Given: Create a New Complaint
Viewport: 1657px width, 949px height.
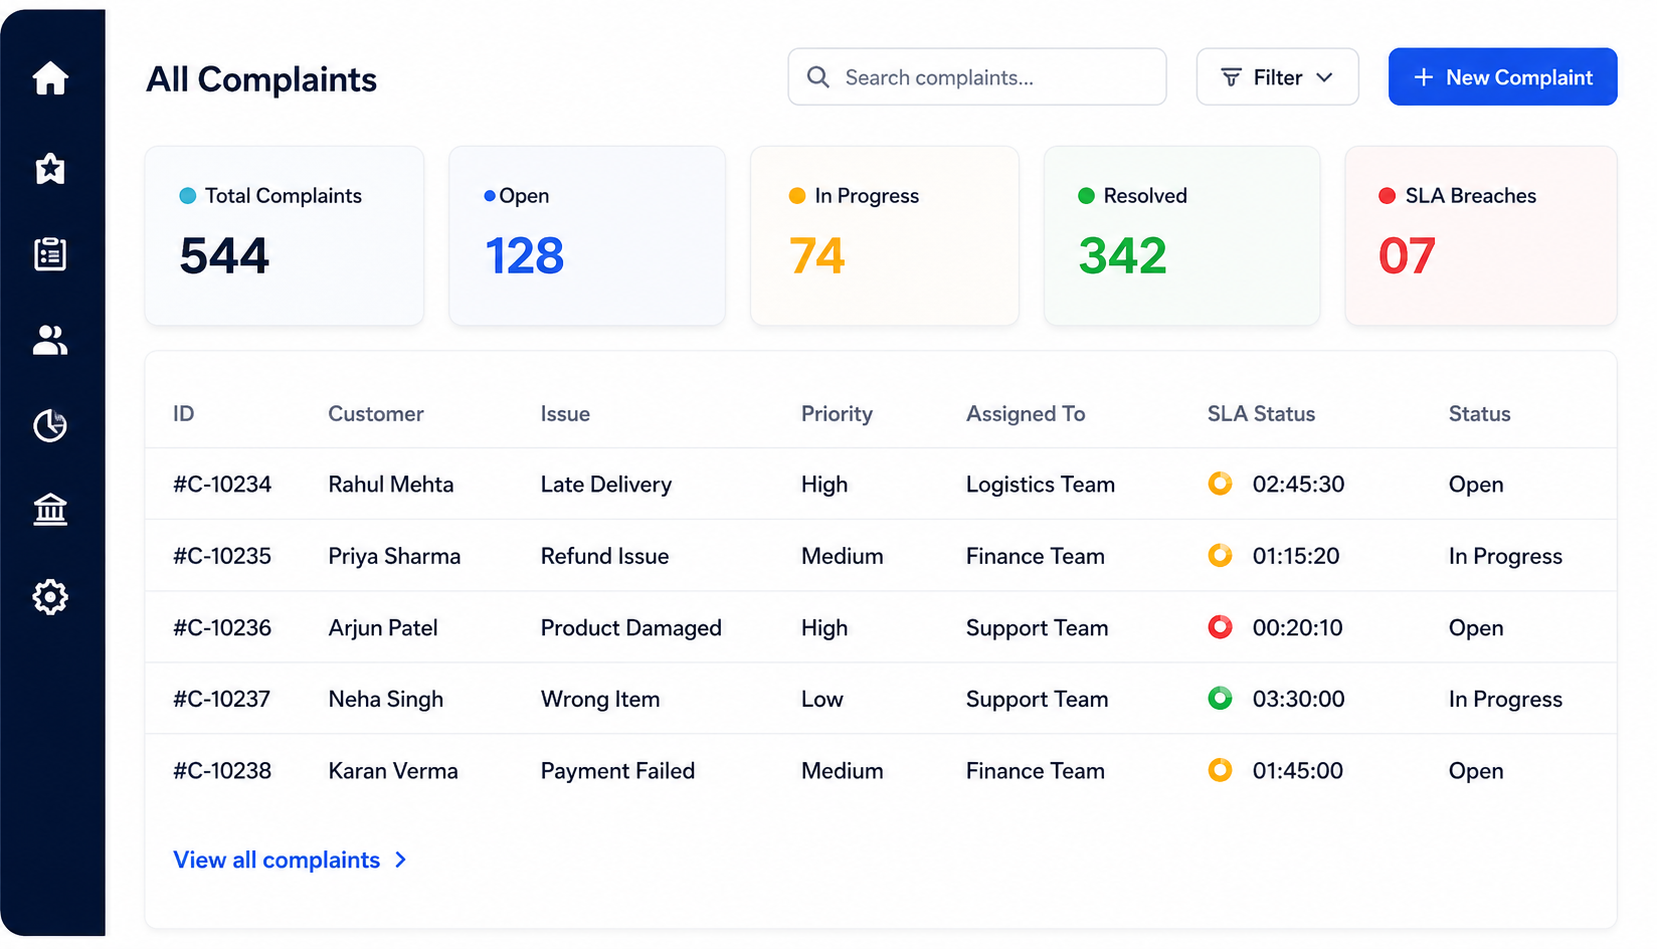Looking at the screenshot, I should 1502,77.
